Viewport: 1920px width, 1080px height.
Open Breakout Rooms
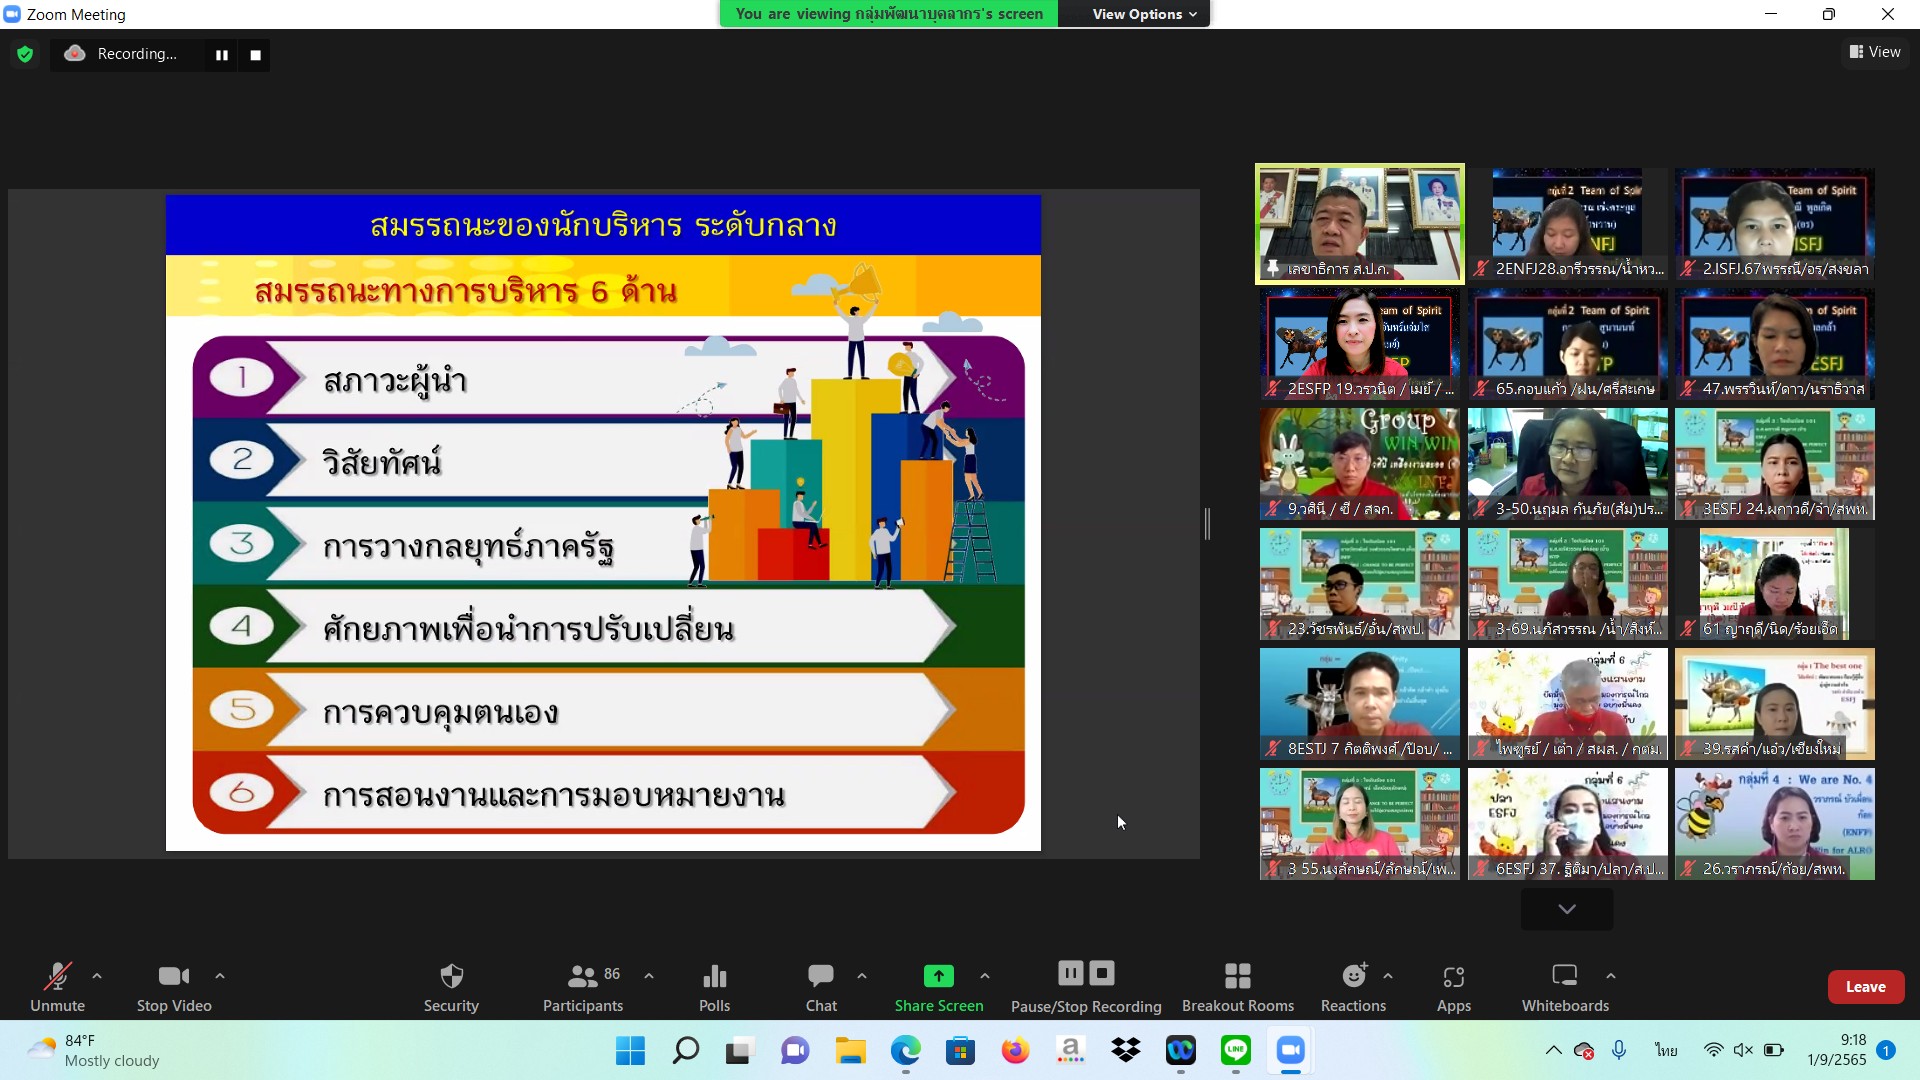(x=1237, y=985)
